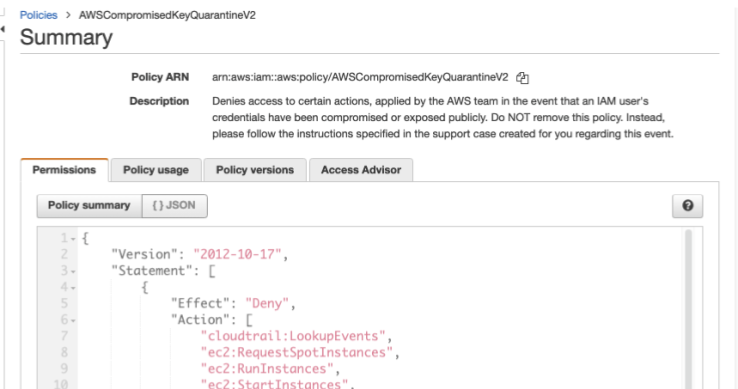Click the AWSCompromisedKeyQuarantineV2 breadcrumb text
The height and width of the screenshot is (389, 738).
[167, 15]
